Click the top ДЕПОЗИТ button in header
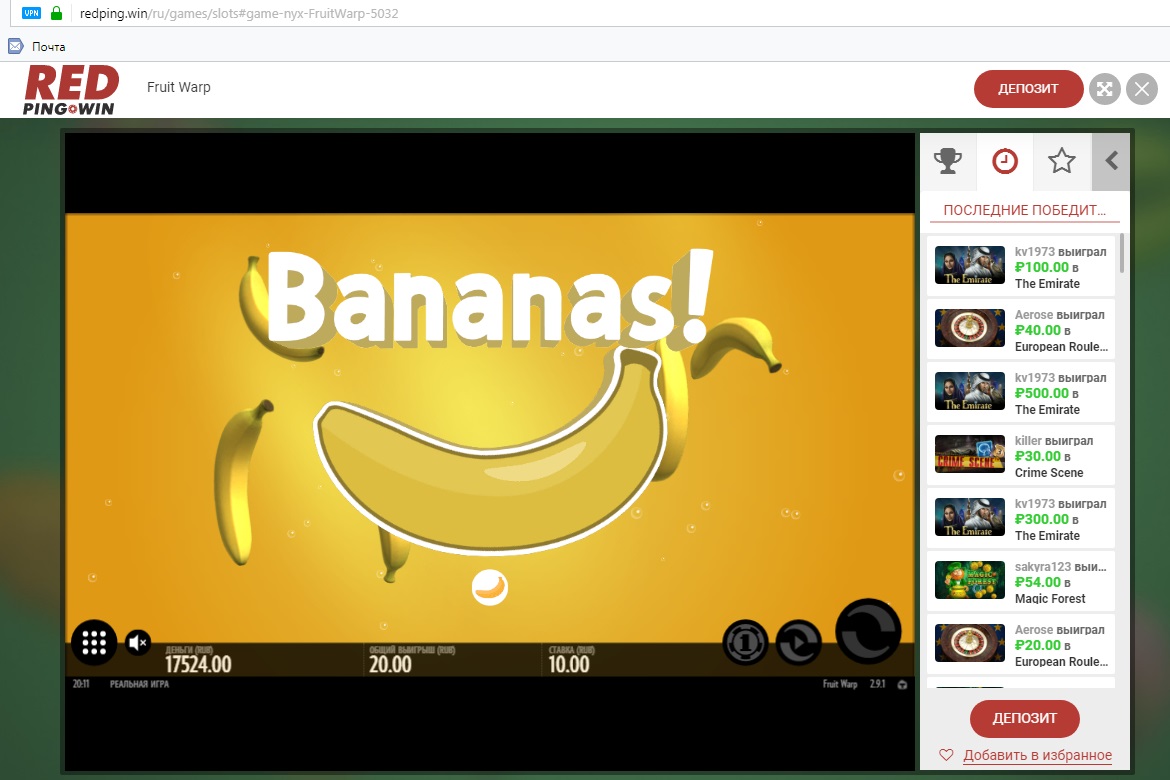 [x=1028, y=89]
